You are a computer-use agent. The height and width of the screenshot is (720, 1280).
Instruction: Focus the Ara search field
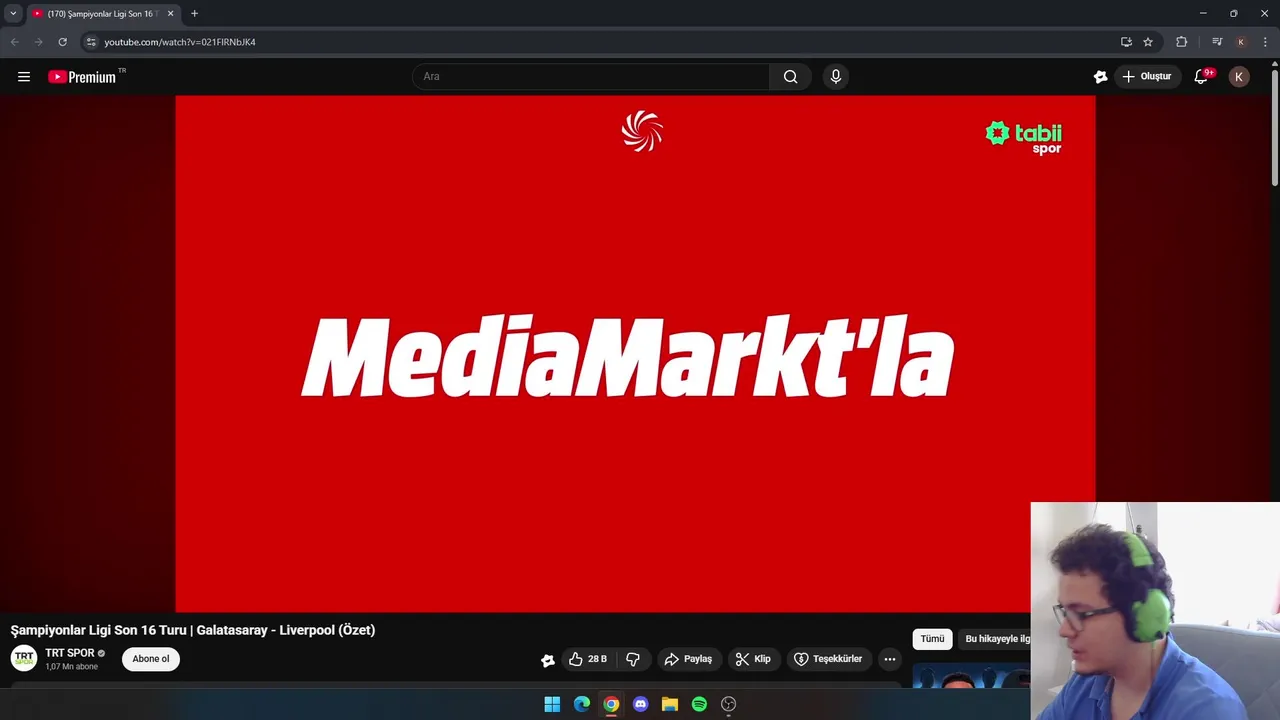tap(591, 77)
